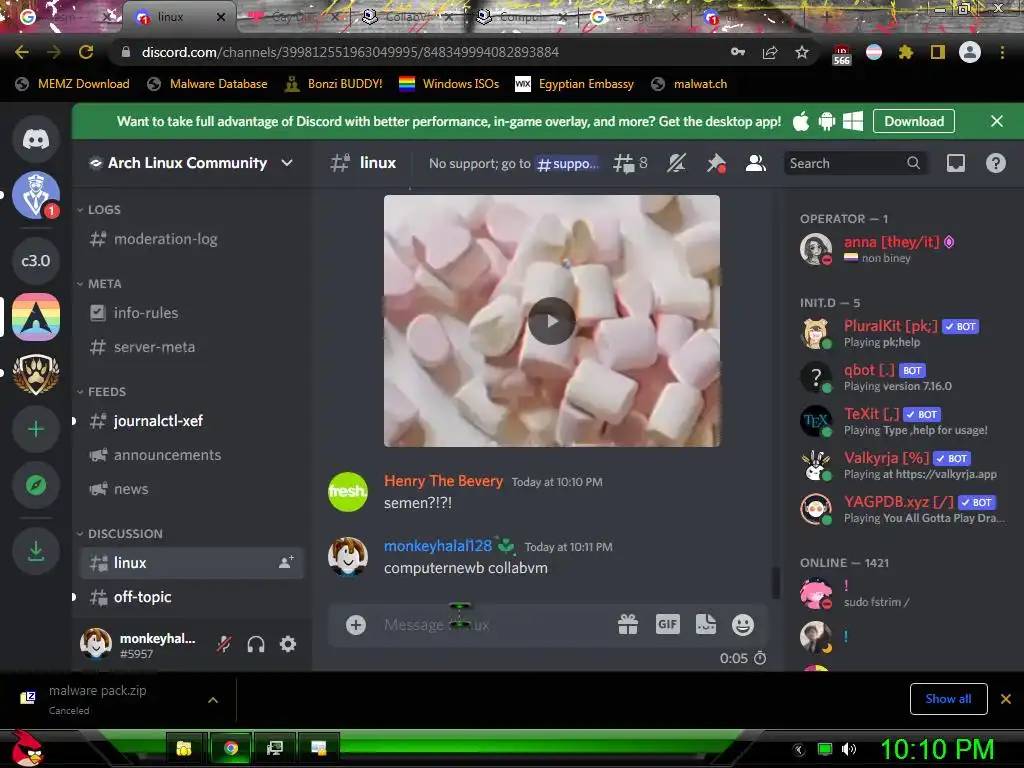Image resolution: width=1024 pixels, height=768 pixels.
Task: Click Henry The Bevery username
Action: [443, 481]
